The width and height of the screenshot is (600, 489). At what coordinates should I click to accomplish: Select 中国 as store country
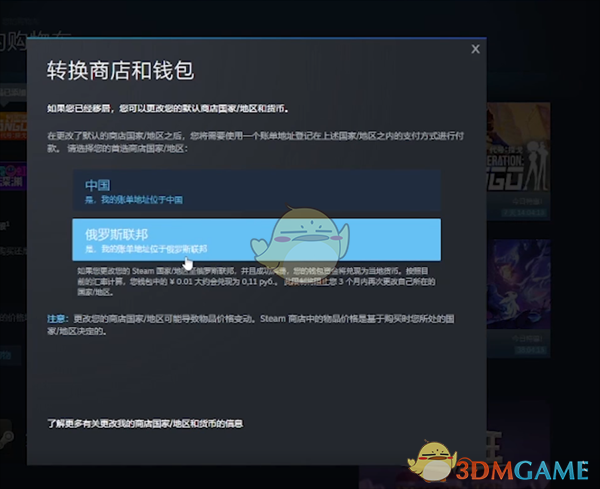click(256, 191)
